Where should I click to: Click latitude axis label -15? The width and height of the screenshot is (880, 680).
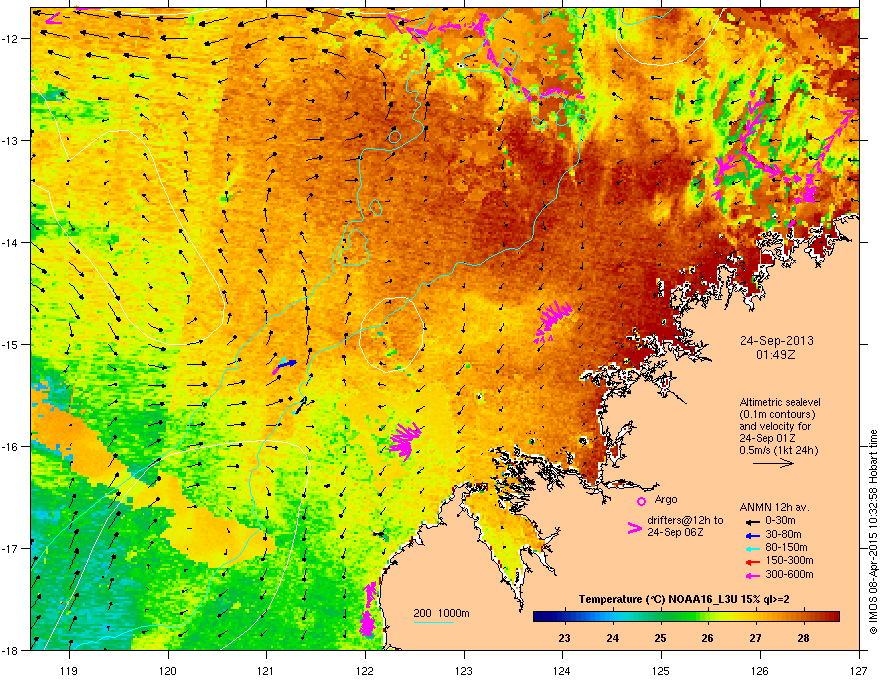point(11,344)
